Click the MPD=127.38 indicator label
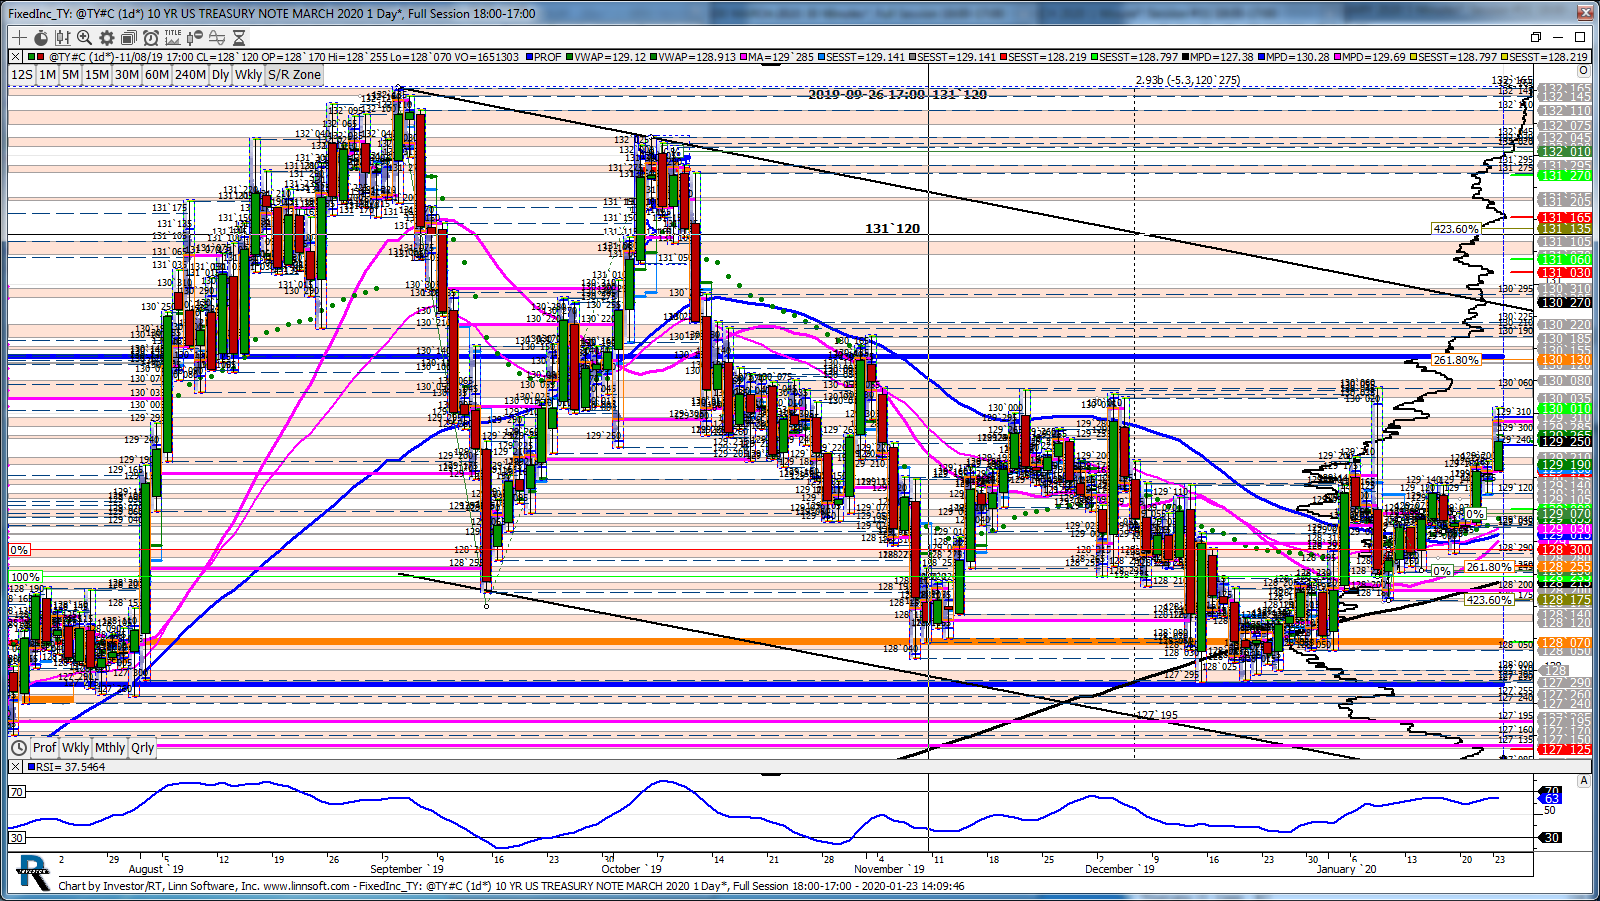 click(1216, 57)
